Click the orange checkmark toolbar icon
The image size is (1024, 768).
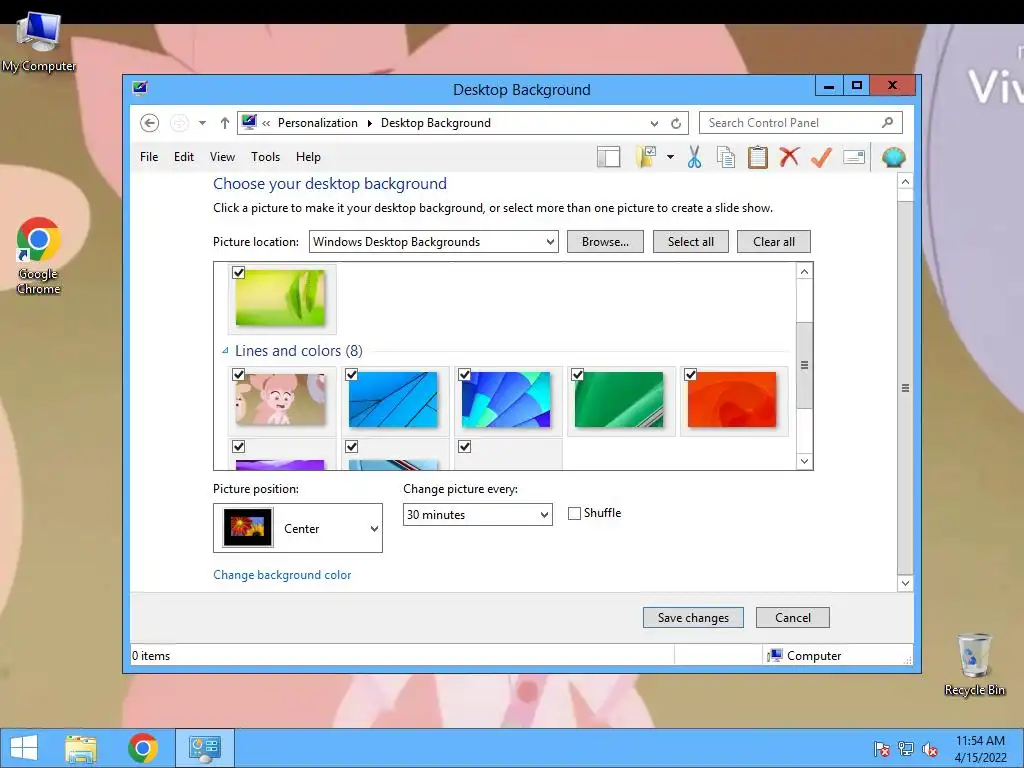tap(821, 157)
